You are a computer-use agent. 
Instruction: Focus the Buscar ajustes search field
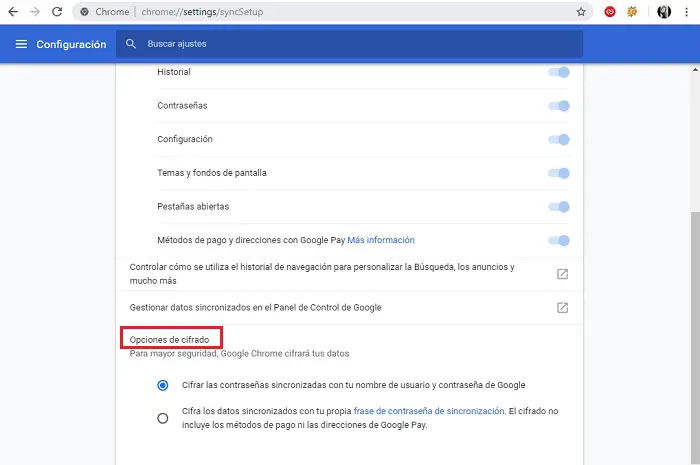tap(349, 44)
